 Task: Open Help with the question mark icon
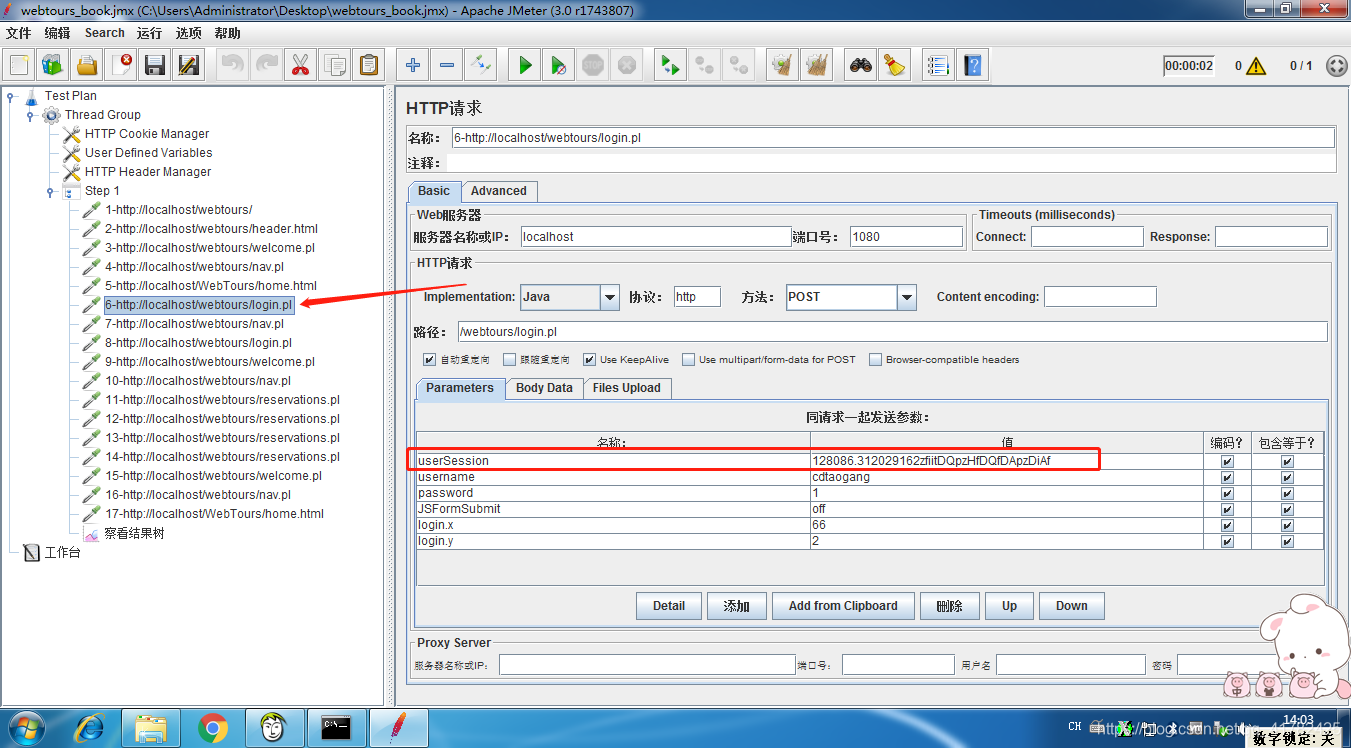tap(971, 66)
